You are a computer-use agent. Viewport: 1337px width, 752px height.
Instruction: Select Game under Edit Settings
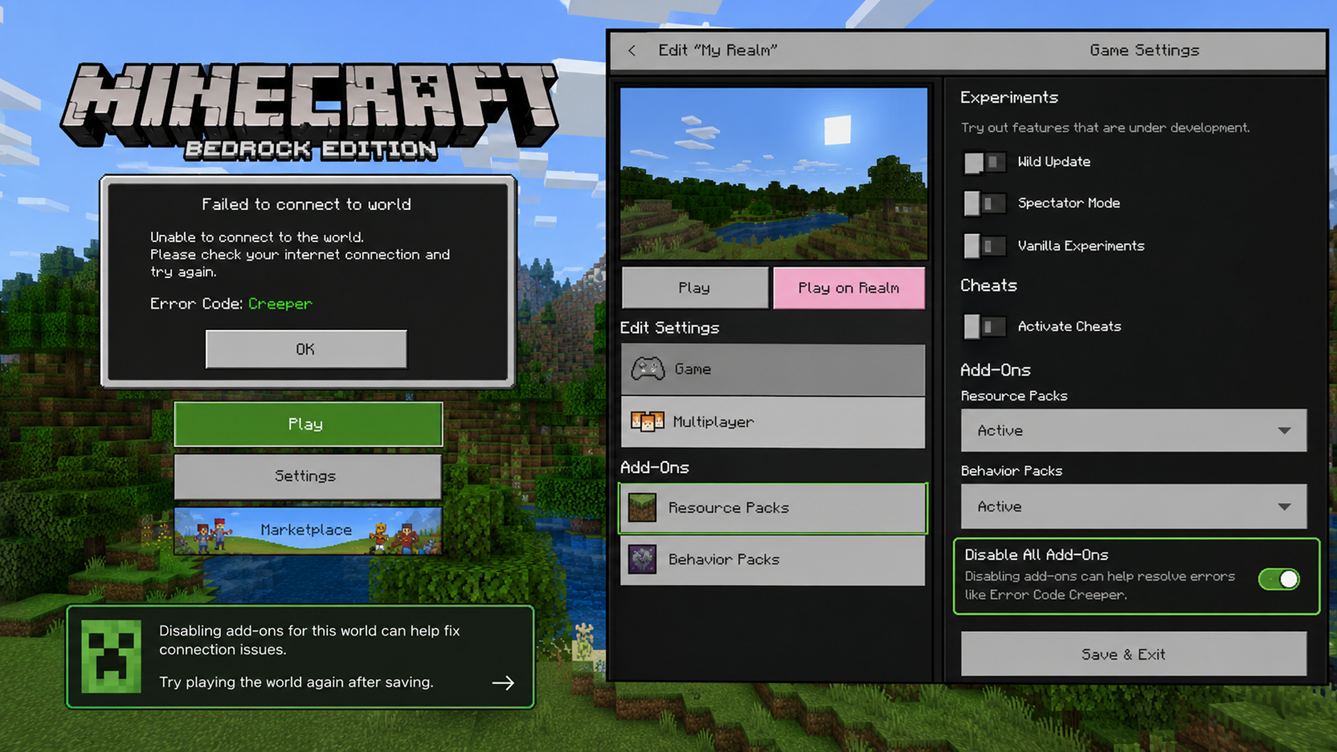(x=773, y=369)
